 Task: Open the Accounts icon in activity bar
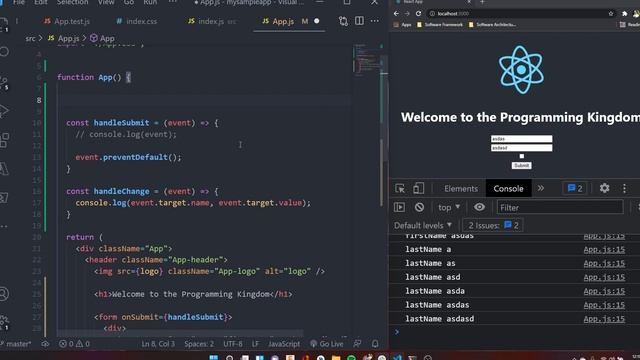pyautogui.click(x=4, y=294)
